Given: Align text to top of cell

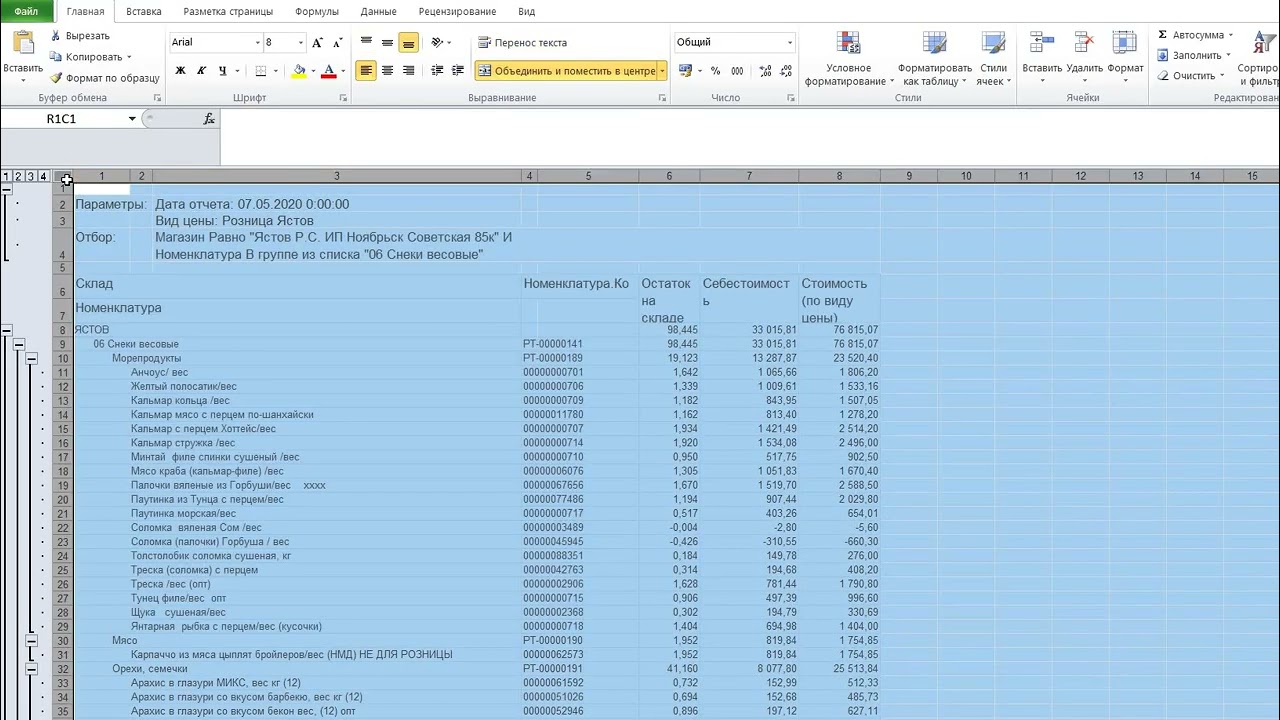Looking at the screenshot, I should 366,42.
